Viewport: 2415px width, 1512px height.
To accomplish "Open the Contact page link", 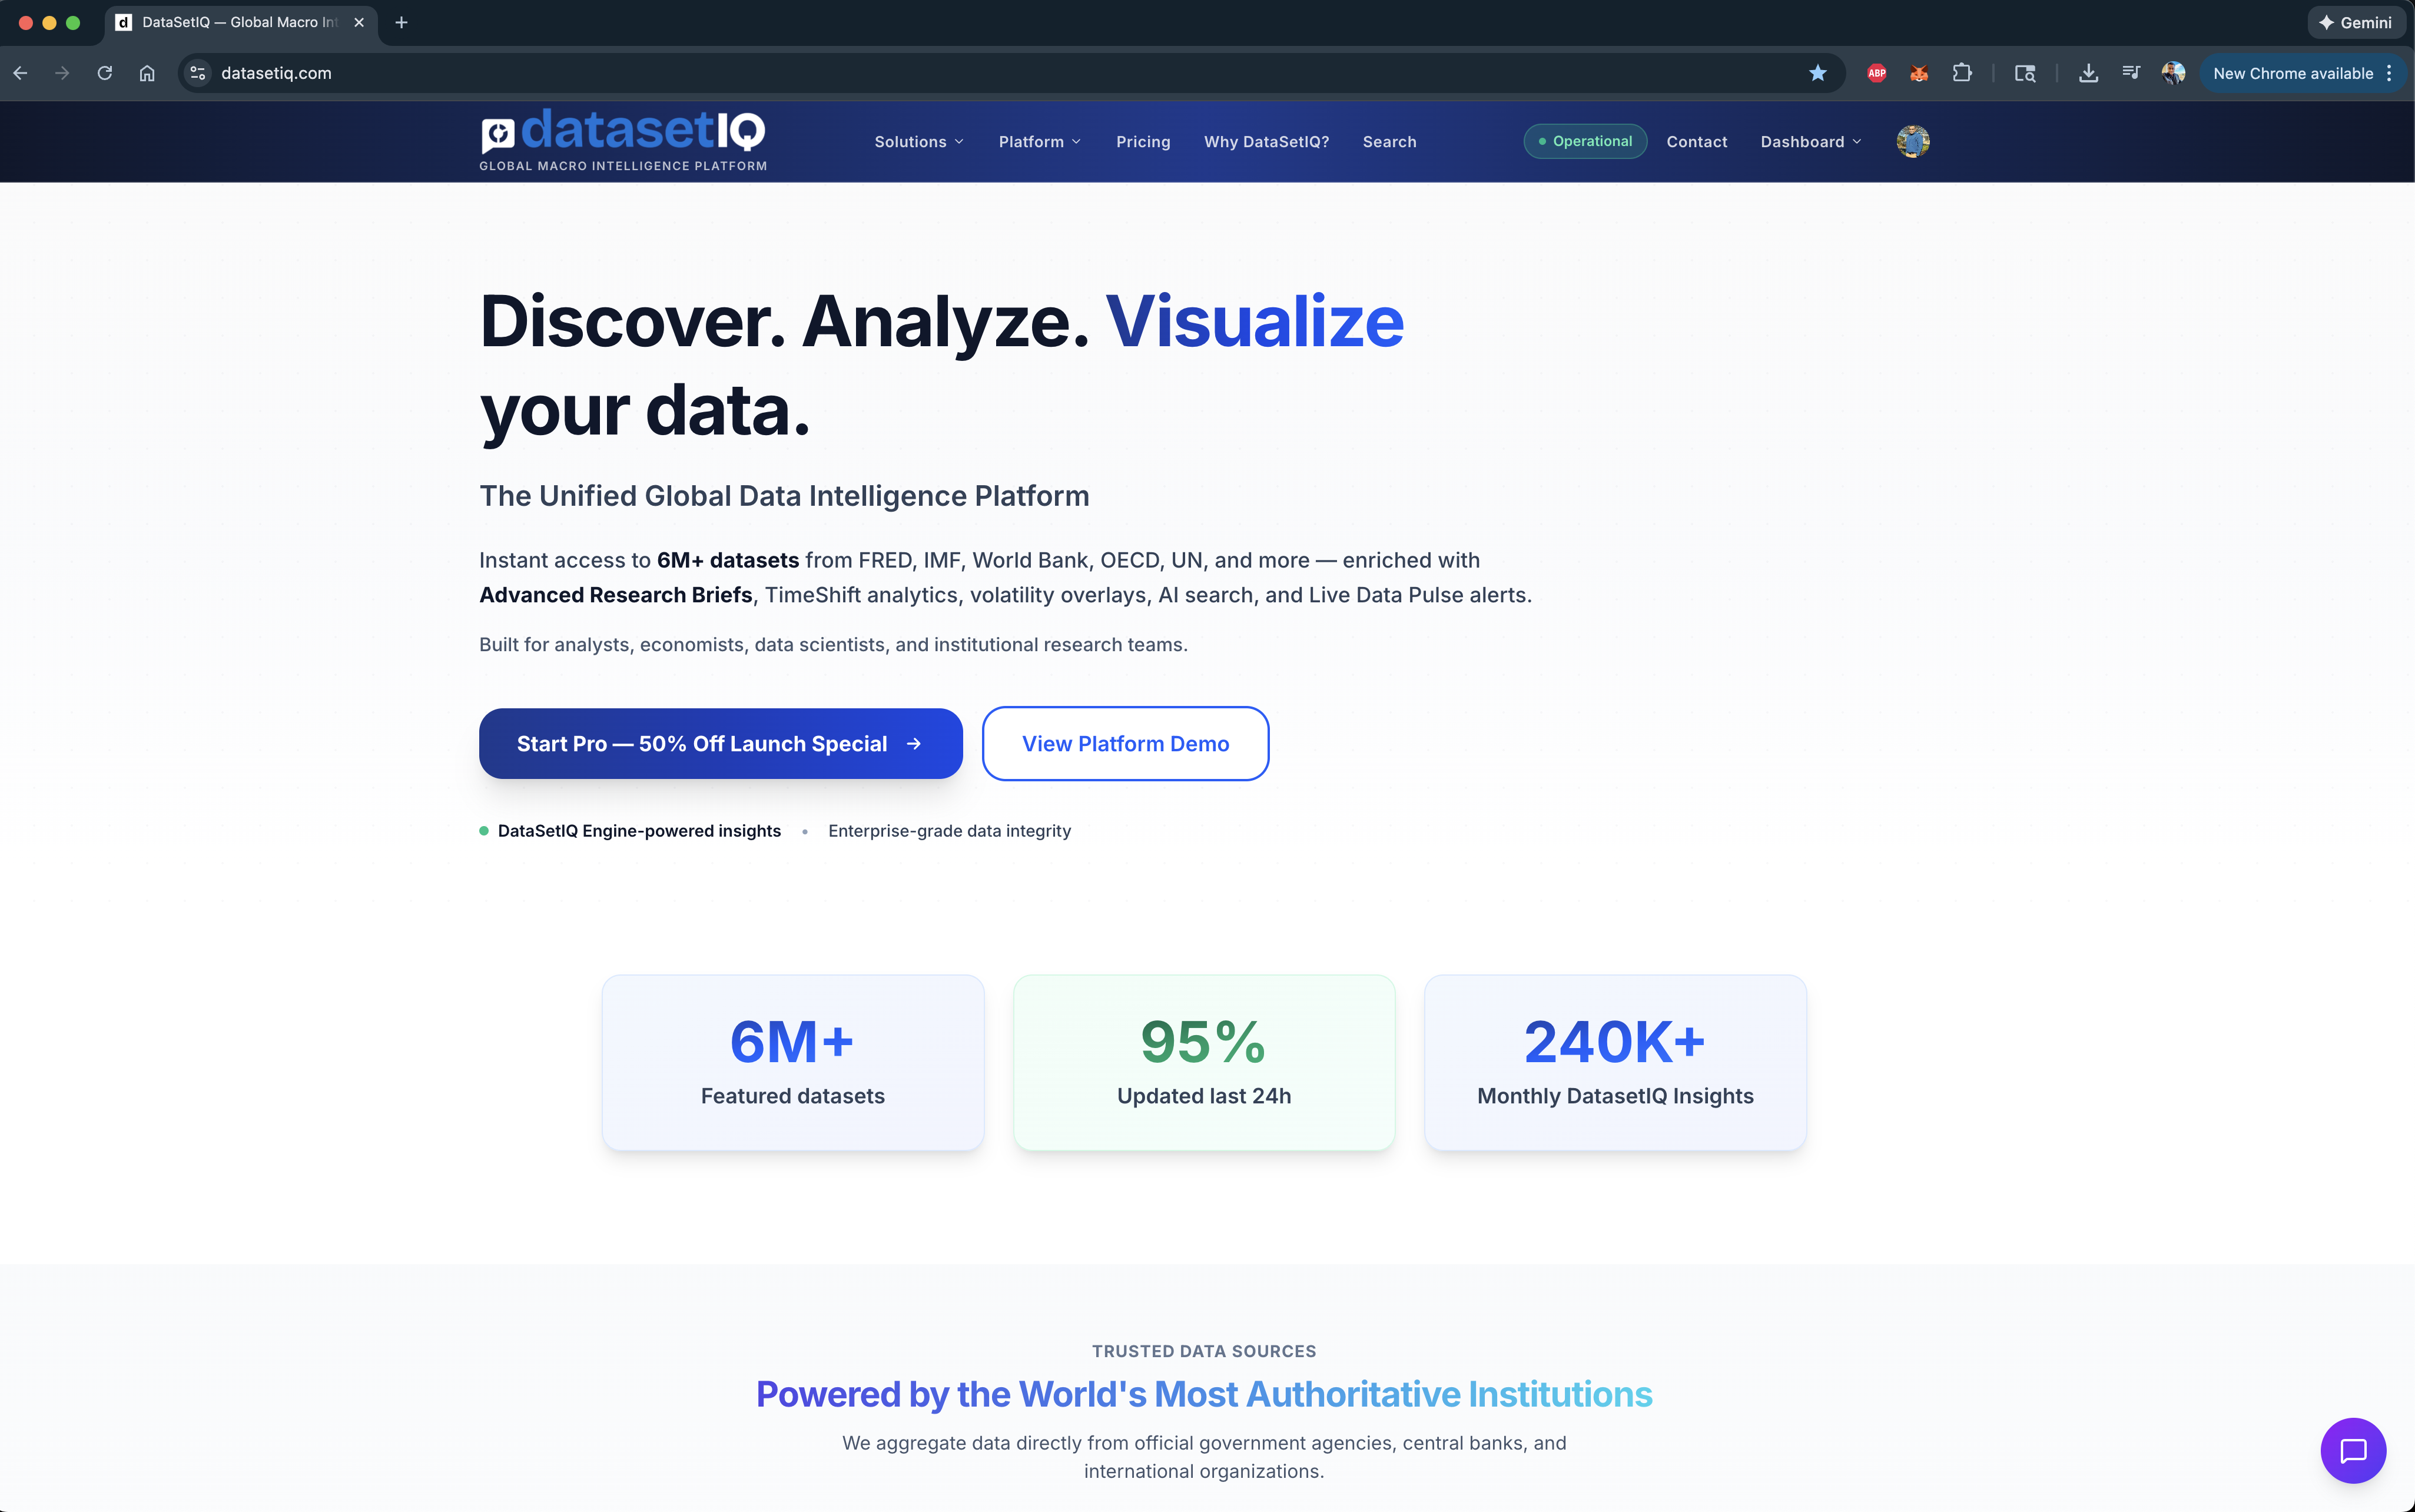I will point(1697,141).
